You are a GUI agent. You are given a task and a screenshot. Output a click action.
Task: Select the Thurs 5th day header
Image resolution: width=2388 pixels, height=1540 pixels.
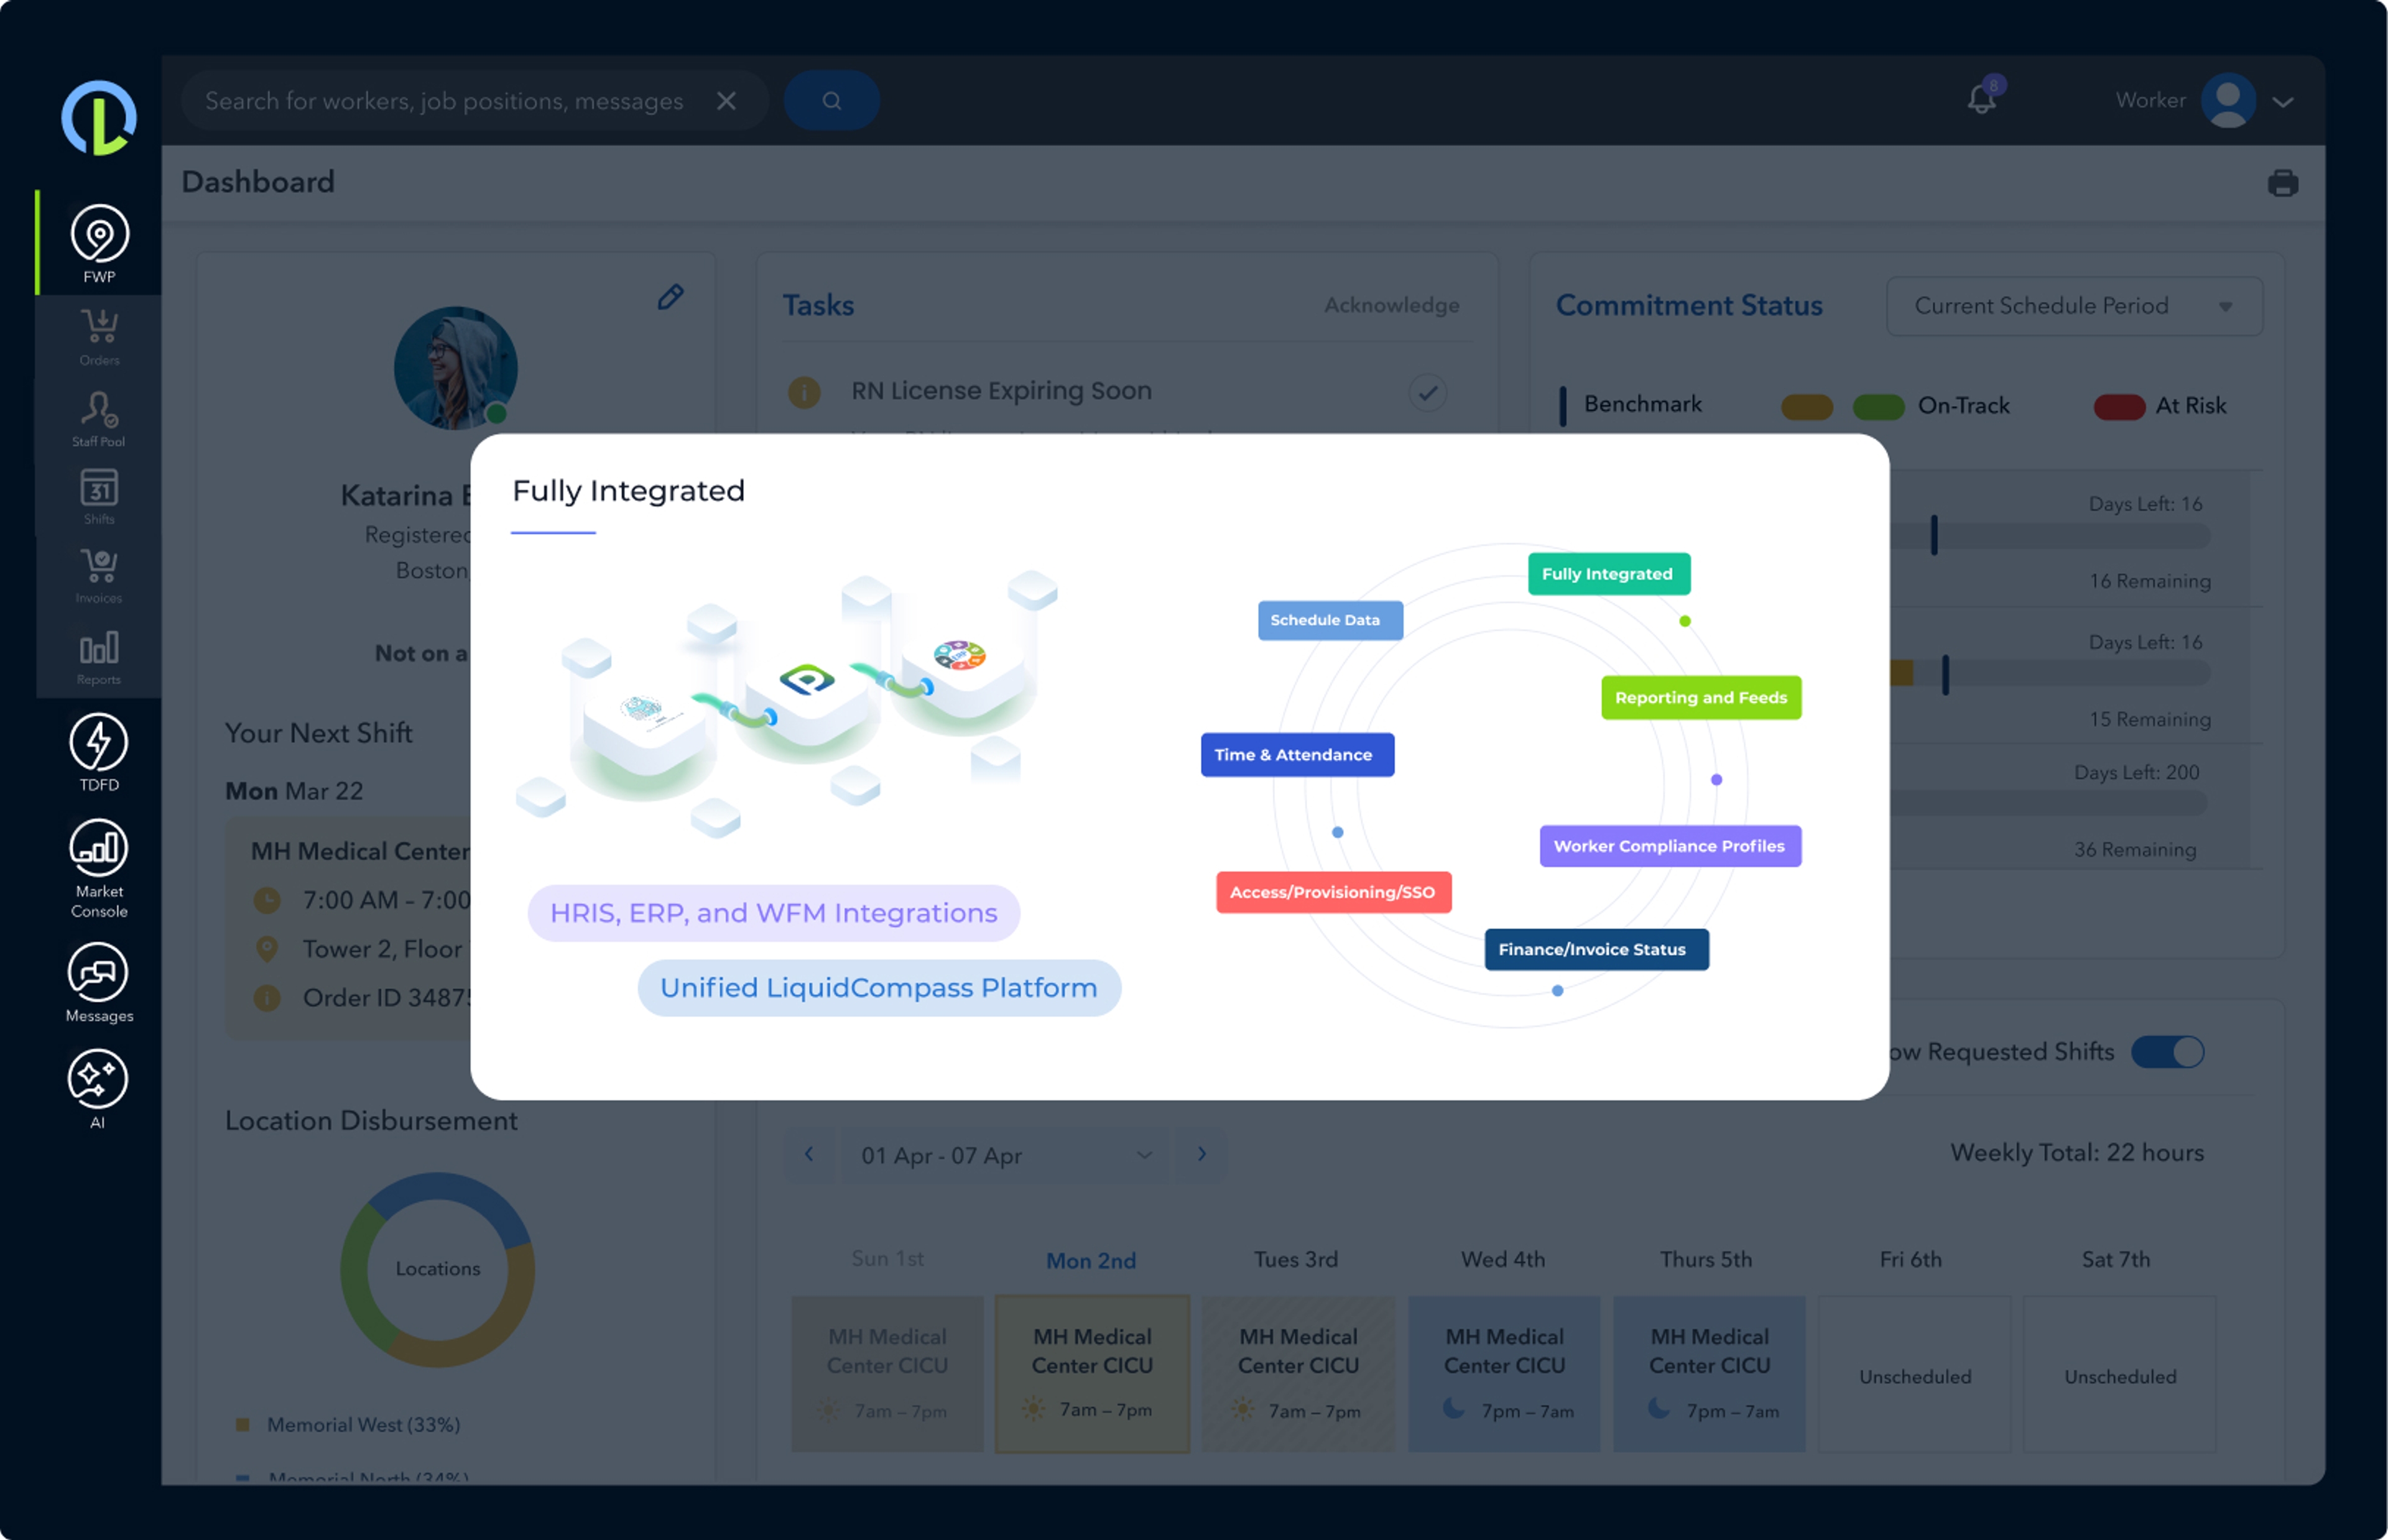coord(1706,1260)
